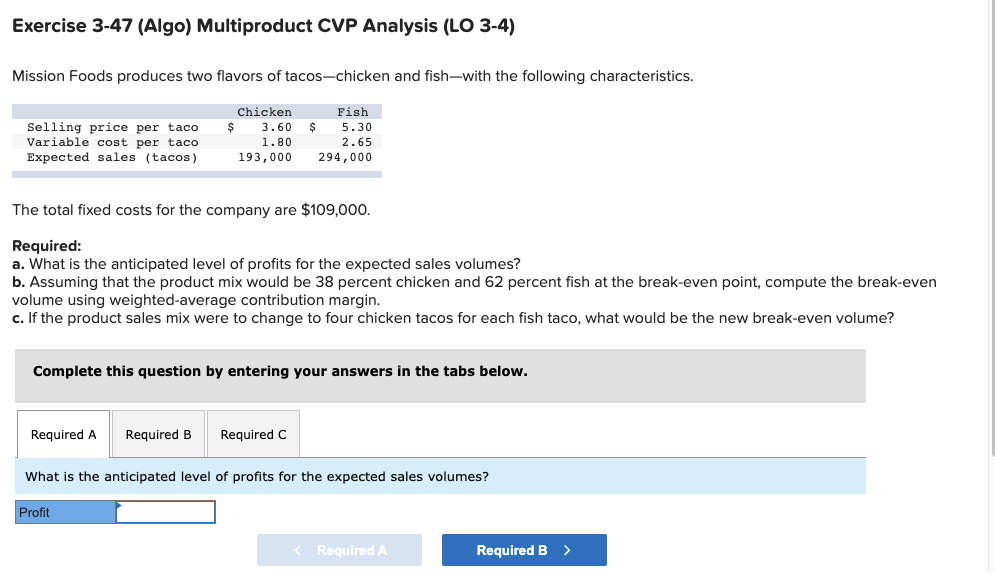Click the gray instructions banner text
995x578 pixels.
coord(280,371)
